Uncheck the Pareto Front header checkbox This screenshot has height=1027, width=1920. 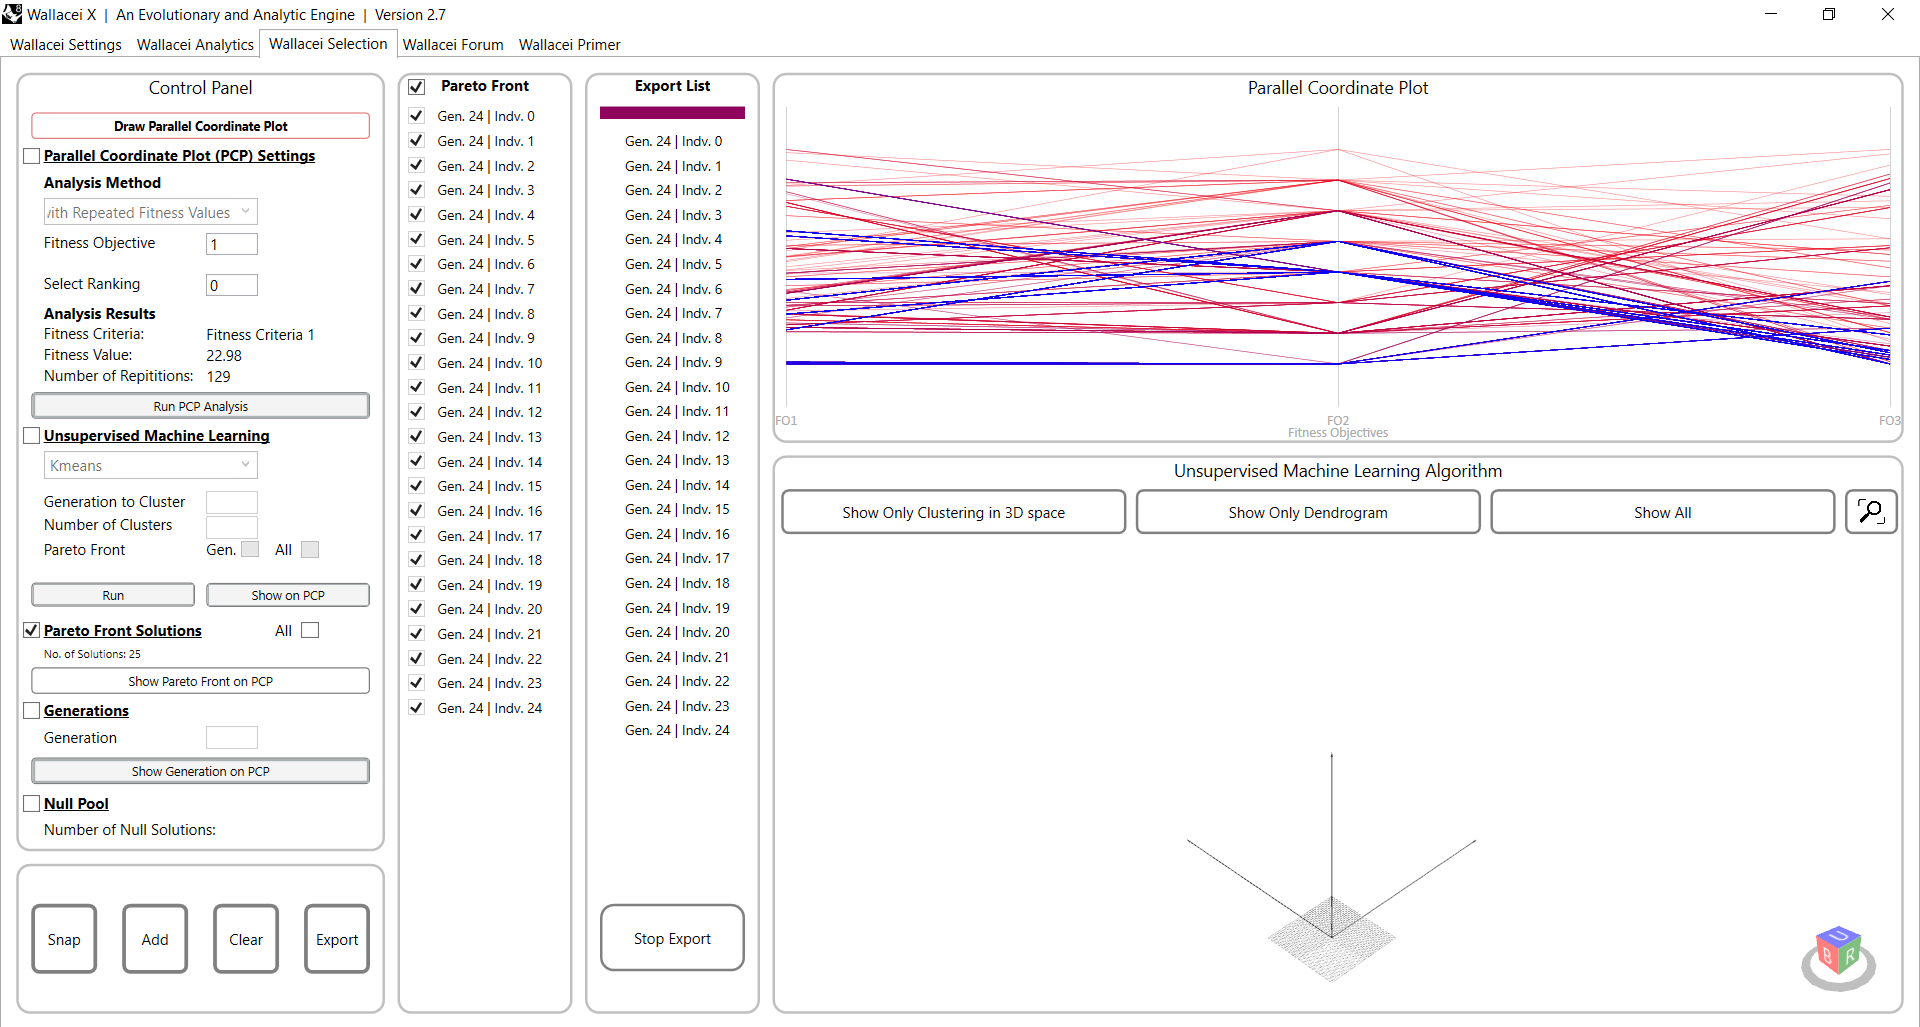(x=416, y=87)
